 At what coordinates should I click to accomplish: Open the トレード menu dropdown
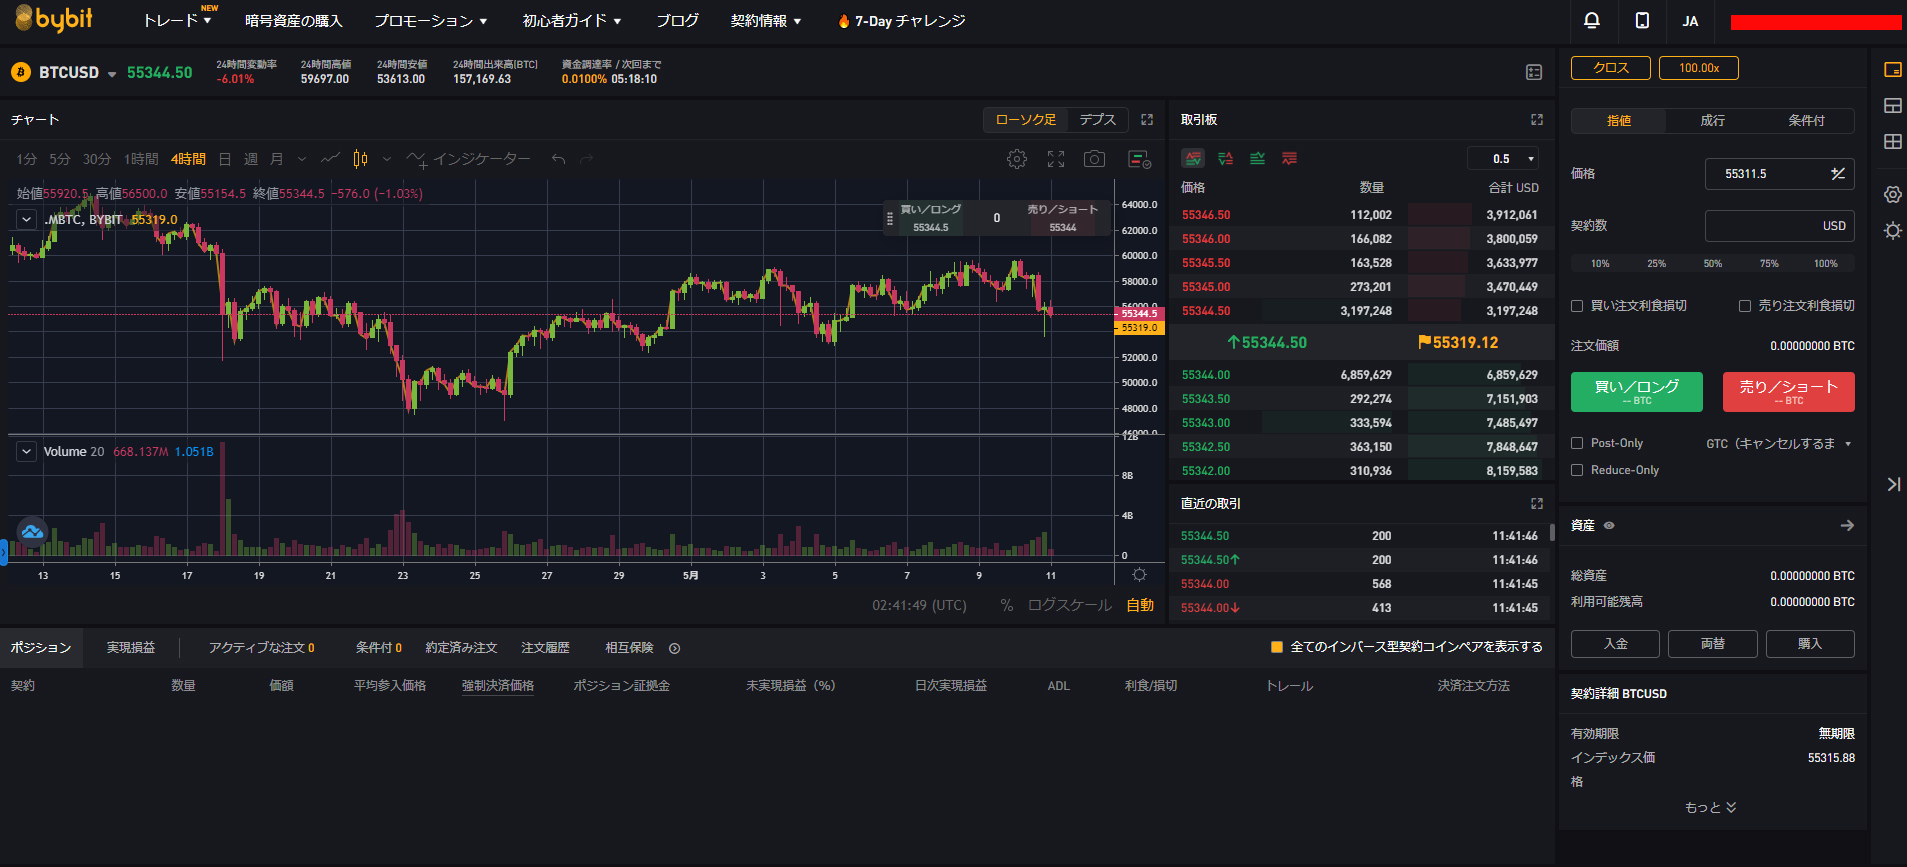(x=177, y=20)
